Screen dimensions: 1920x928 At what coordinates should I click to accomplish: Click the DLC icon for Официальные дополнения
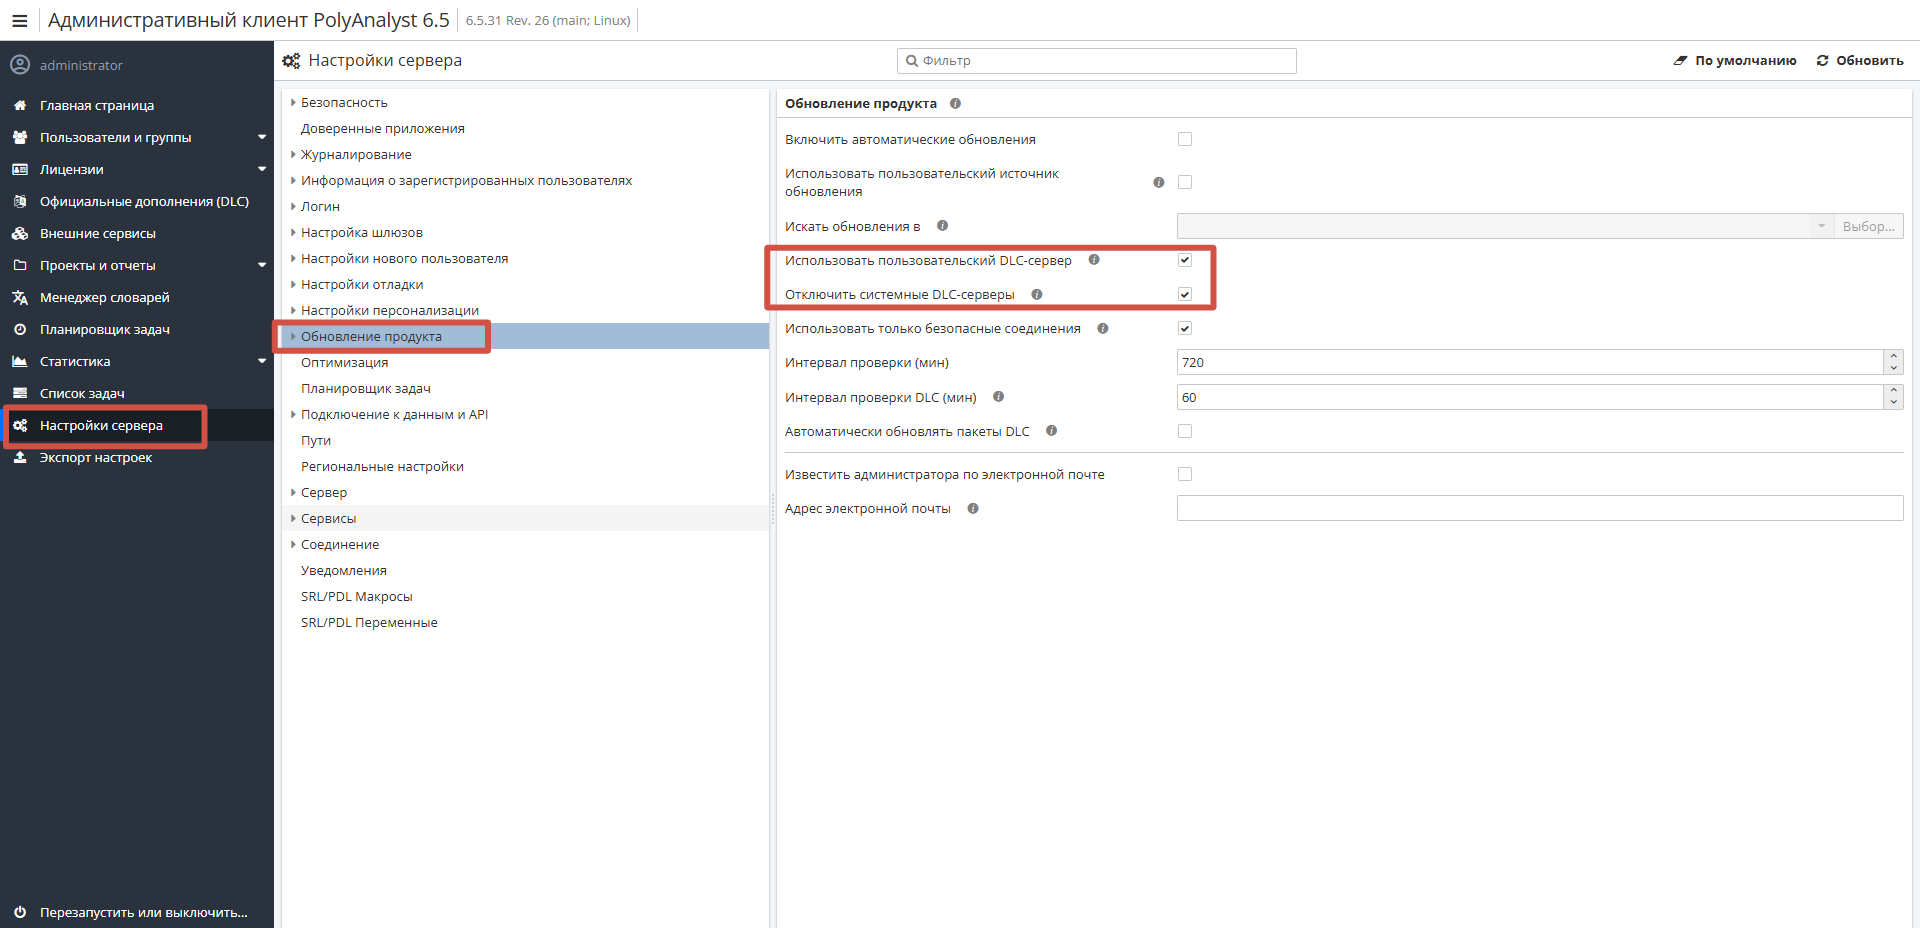[20, 201]
